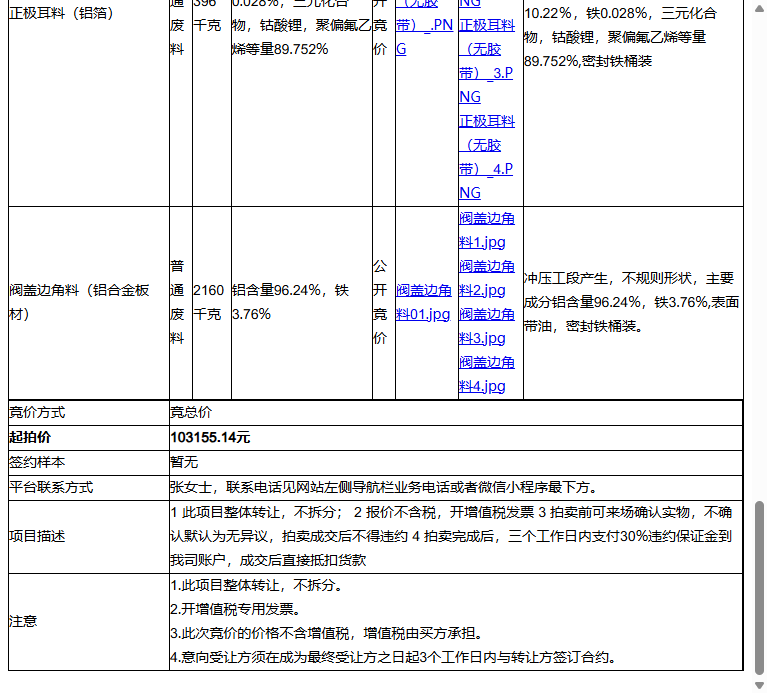Click the 签约样本 row label
Image resolution: width=767 pixels, height=693 pixels.
coord(37,463)
